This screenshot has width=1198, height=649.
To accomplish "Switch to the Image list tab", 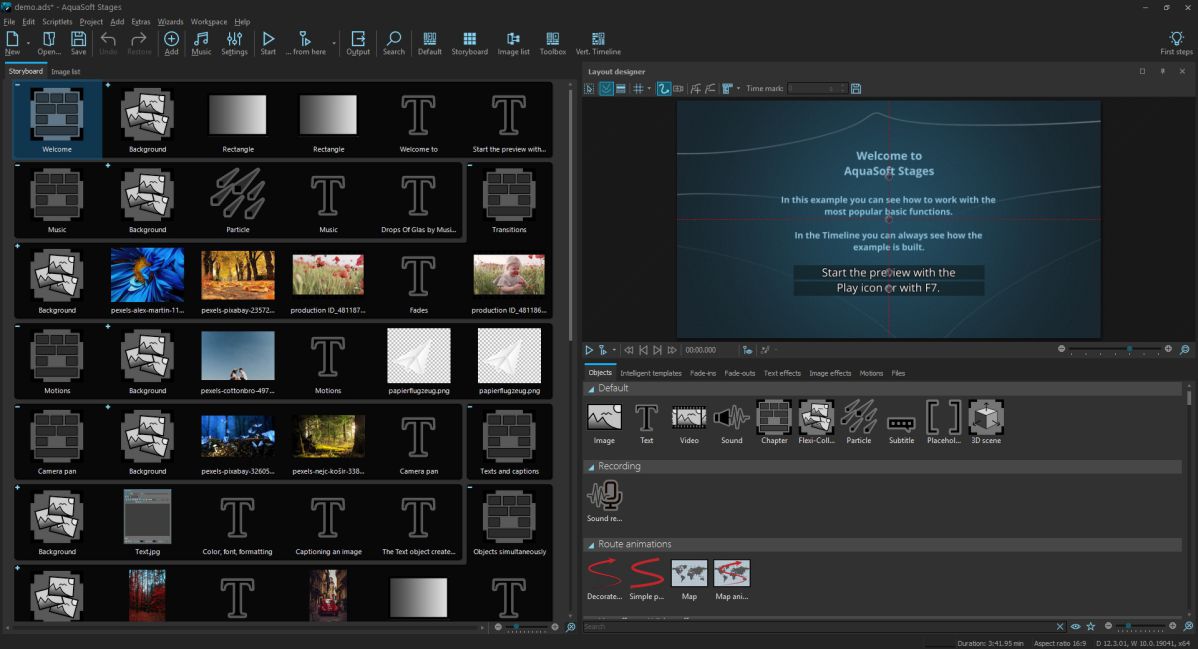I will pyautogui.click(x=66, y=71).
